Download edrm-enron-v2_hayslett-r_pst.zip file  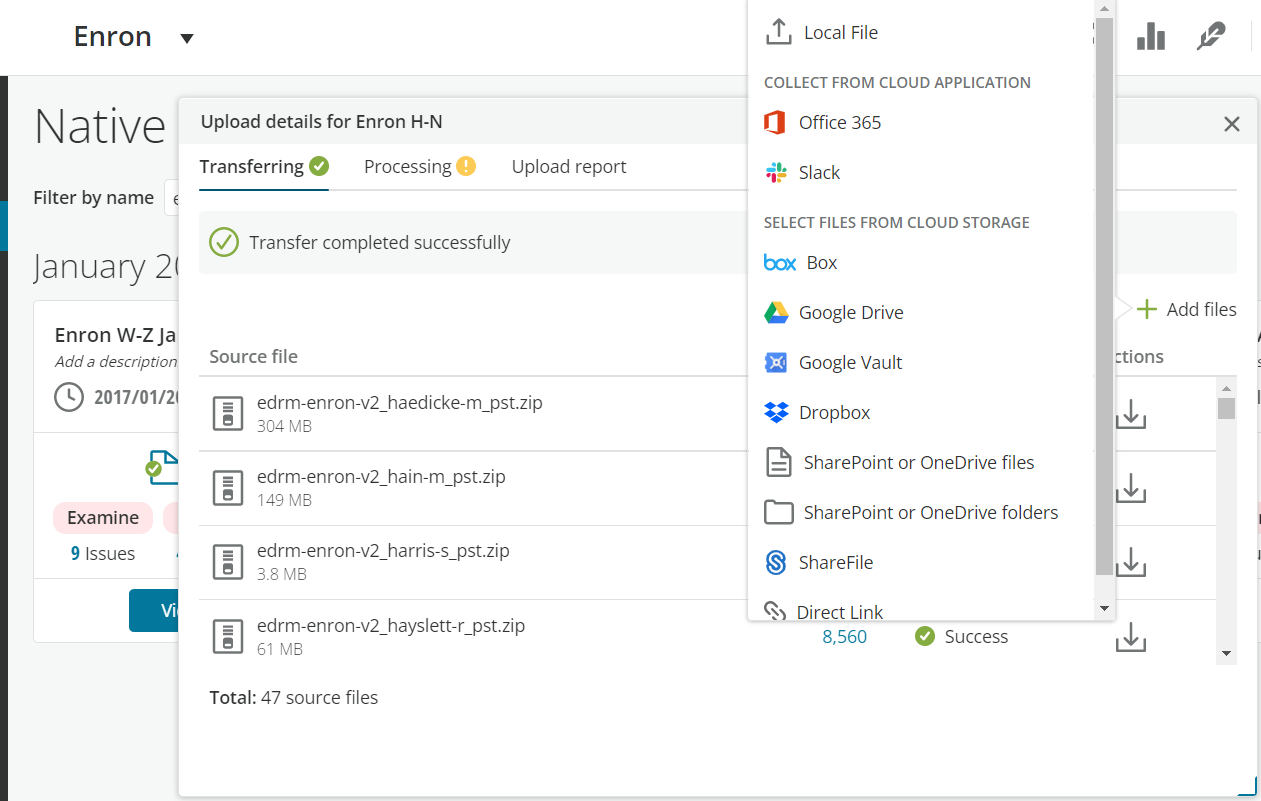click(x=1130, y=637)
